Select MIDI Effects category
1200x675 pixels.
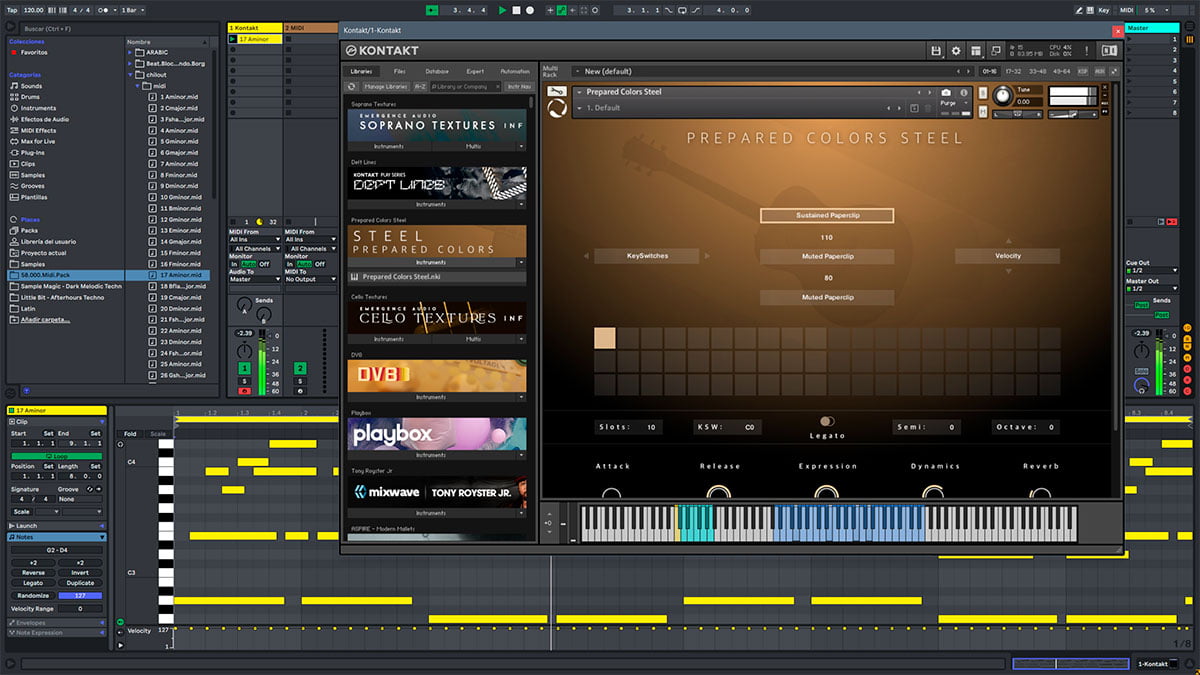38,130
